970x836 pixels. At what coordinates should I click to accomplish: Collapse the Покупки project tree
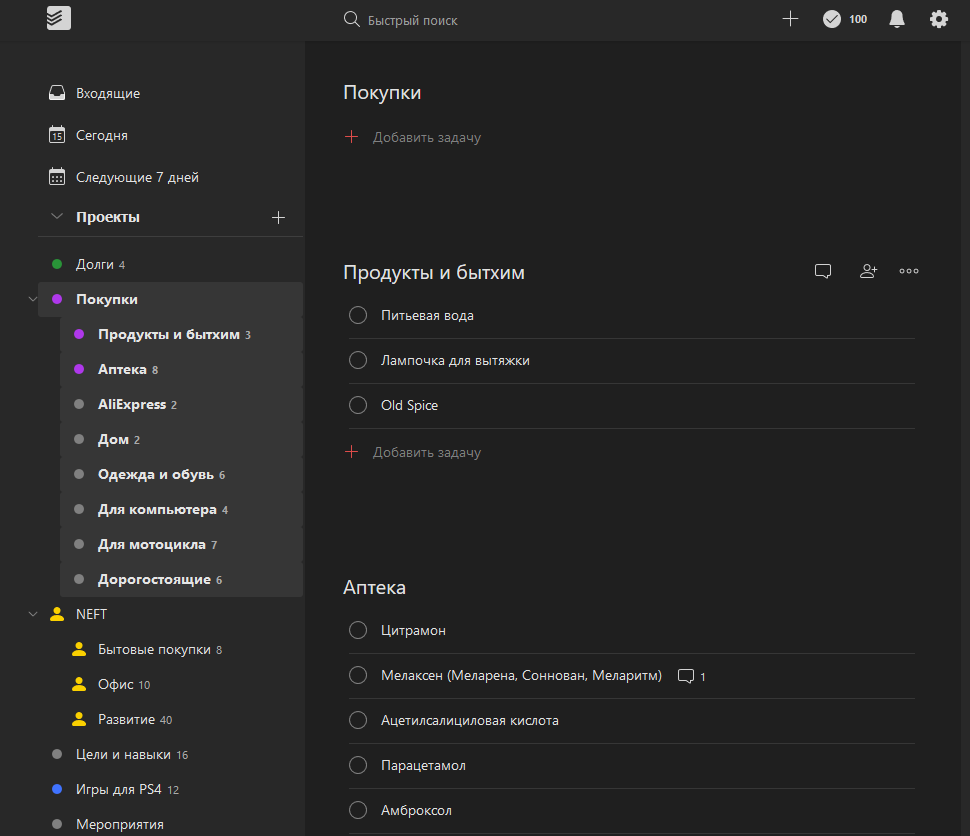coord(33,299)
